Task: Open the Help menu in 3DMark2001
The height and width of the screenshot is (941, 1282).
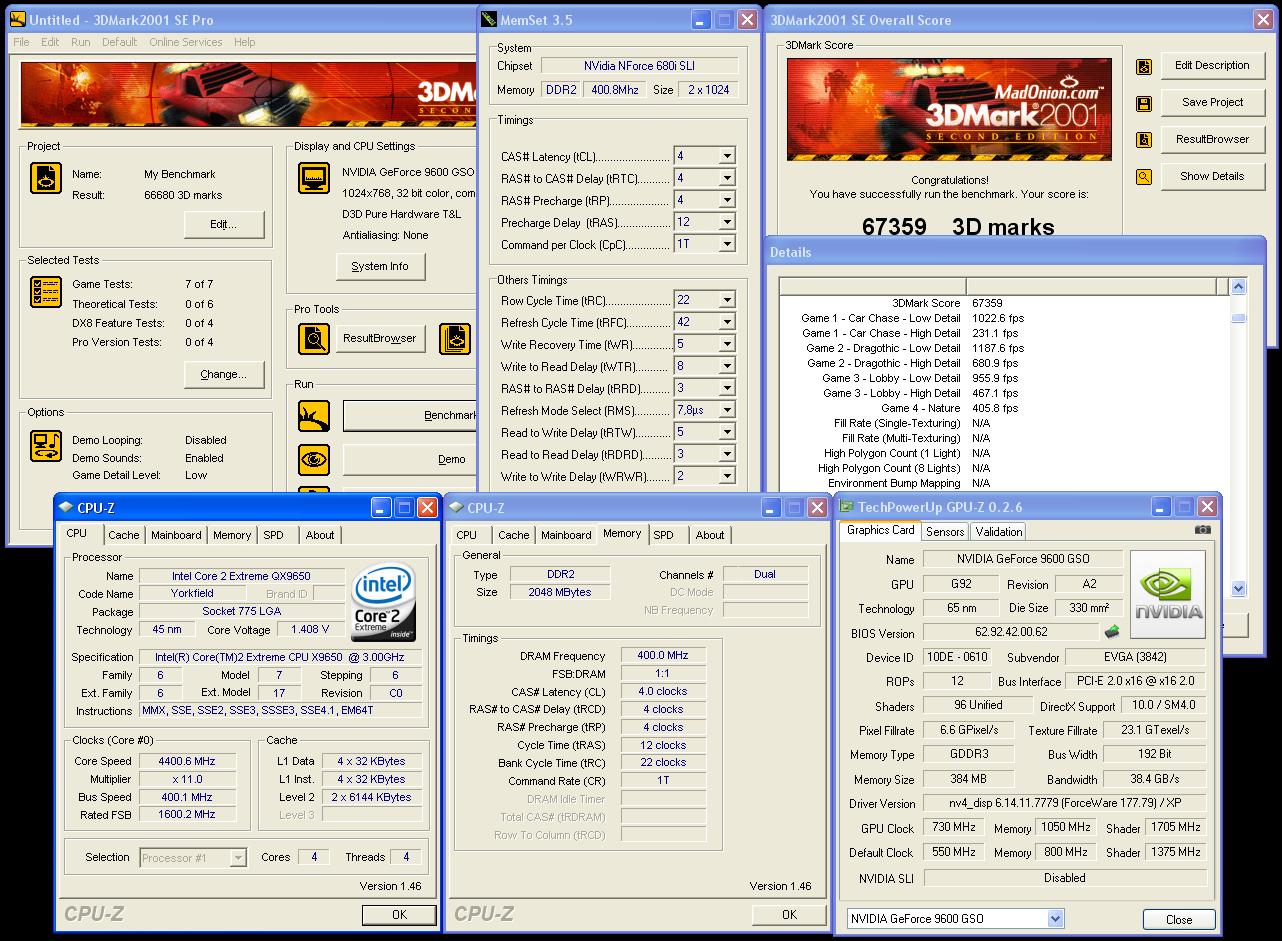Action: [244, 42]
